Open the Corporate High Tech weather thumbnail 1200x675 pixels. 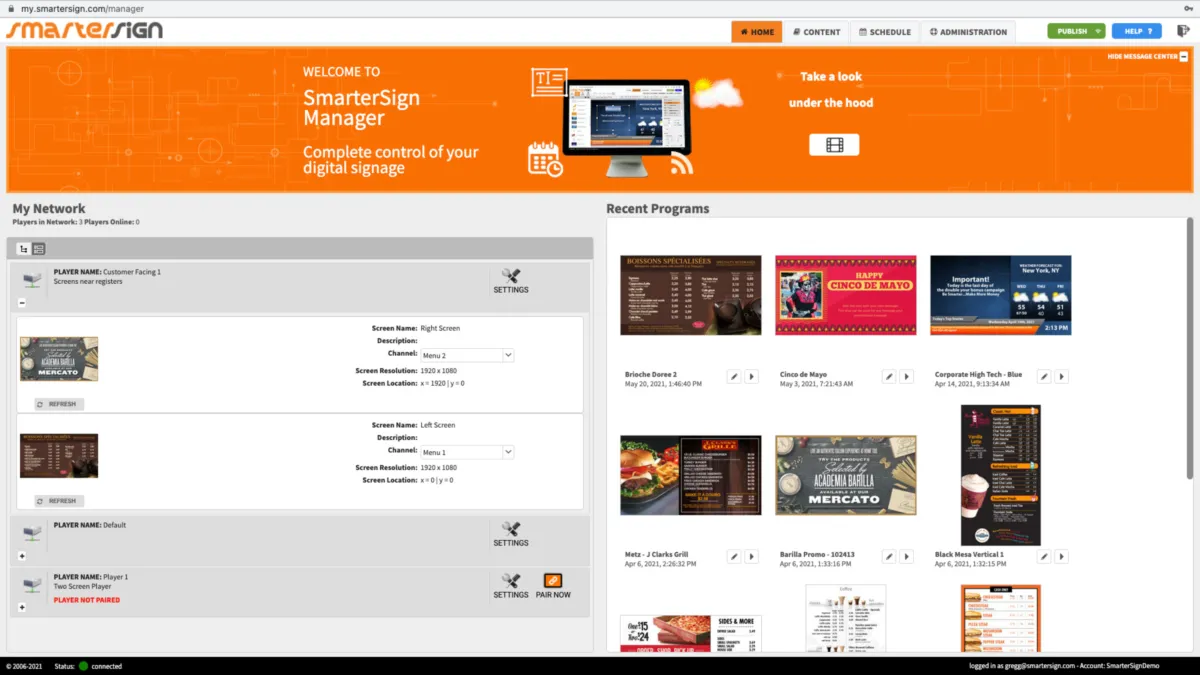point(1000,295)
